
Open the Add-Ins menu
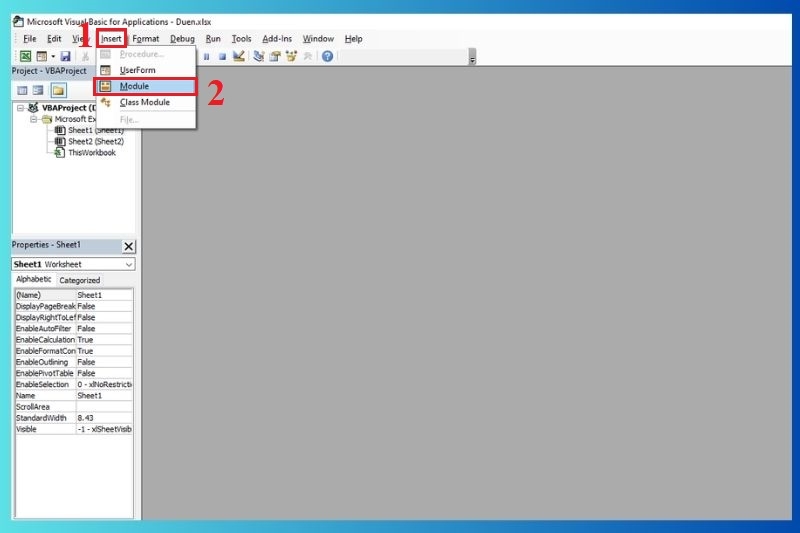click(x=277, y=39)
